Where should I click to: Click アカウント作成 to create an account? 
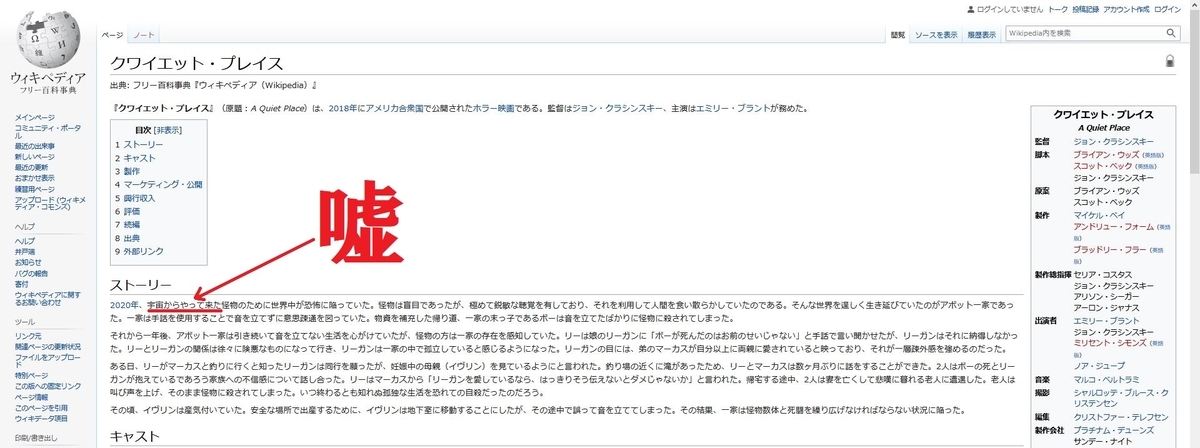(1126, 8)
